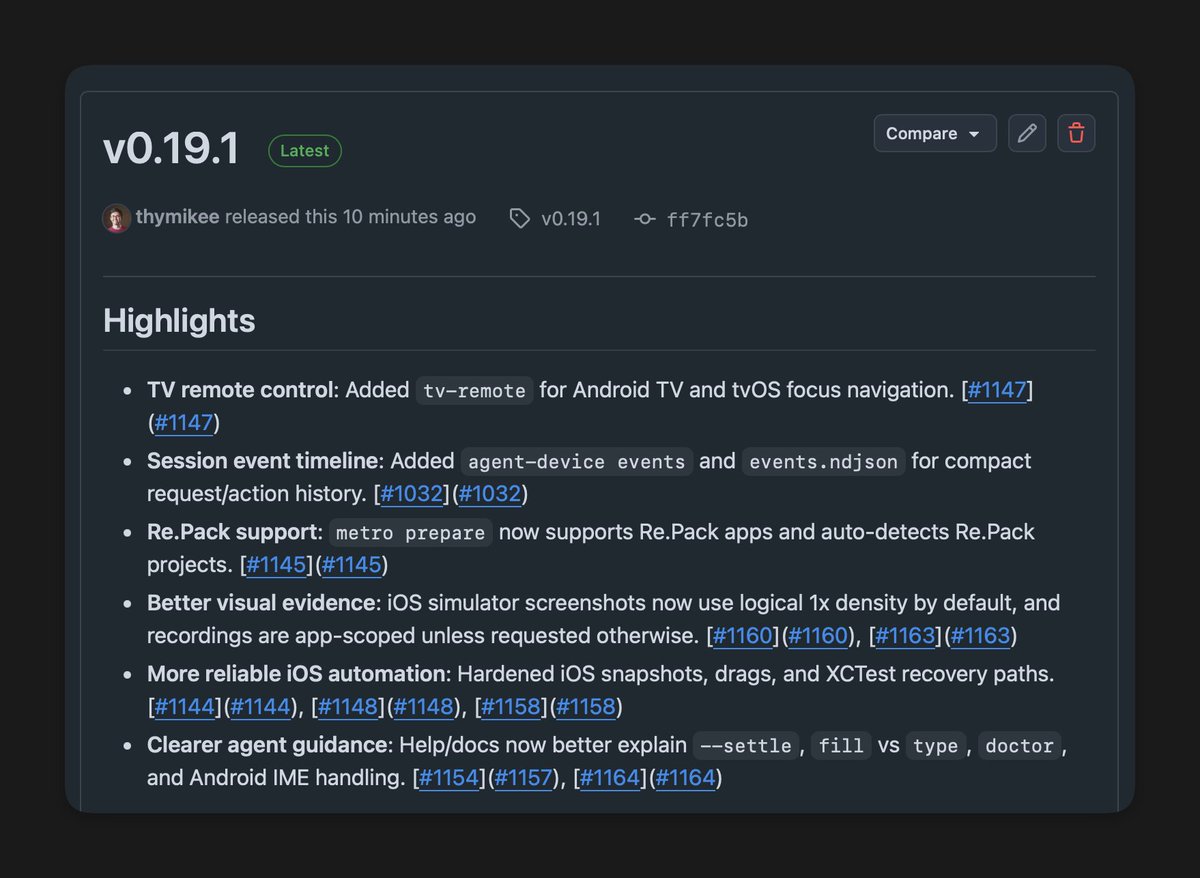The height and width of the screenshot is (878, 1200).
Task: Edit release with the pencil icon
Action: (x=1027, y=133)
